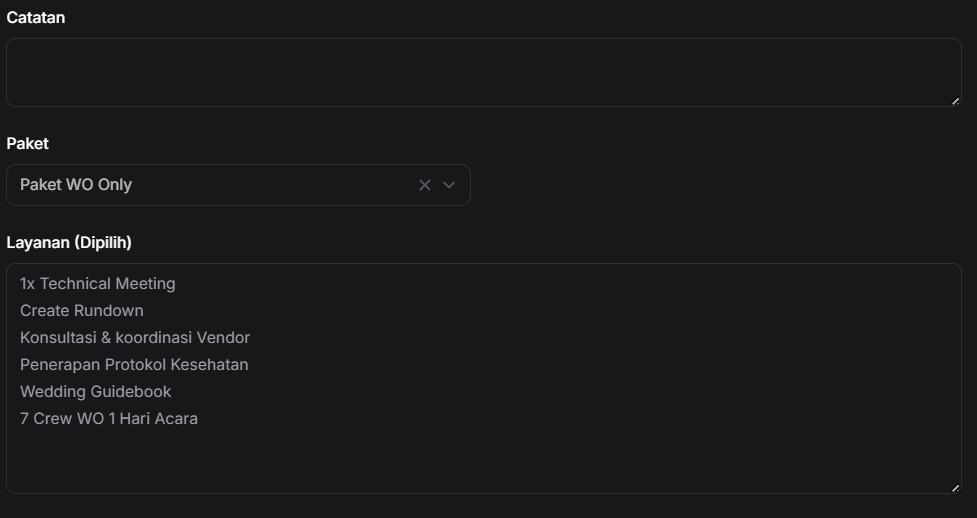Image resolution: width=977 pixels, height=518 pixels.
Task: Clear the selected Paket WO Only value
Action: [425, 185]
